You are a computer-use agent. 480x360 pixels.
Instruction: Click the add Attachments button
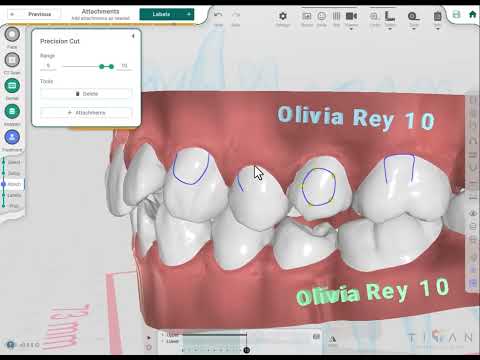coord(86,113)
